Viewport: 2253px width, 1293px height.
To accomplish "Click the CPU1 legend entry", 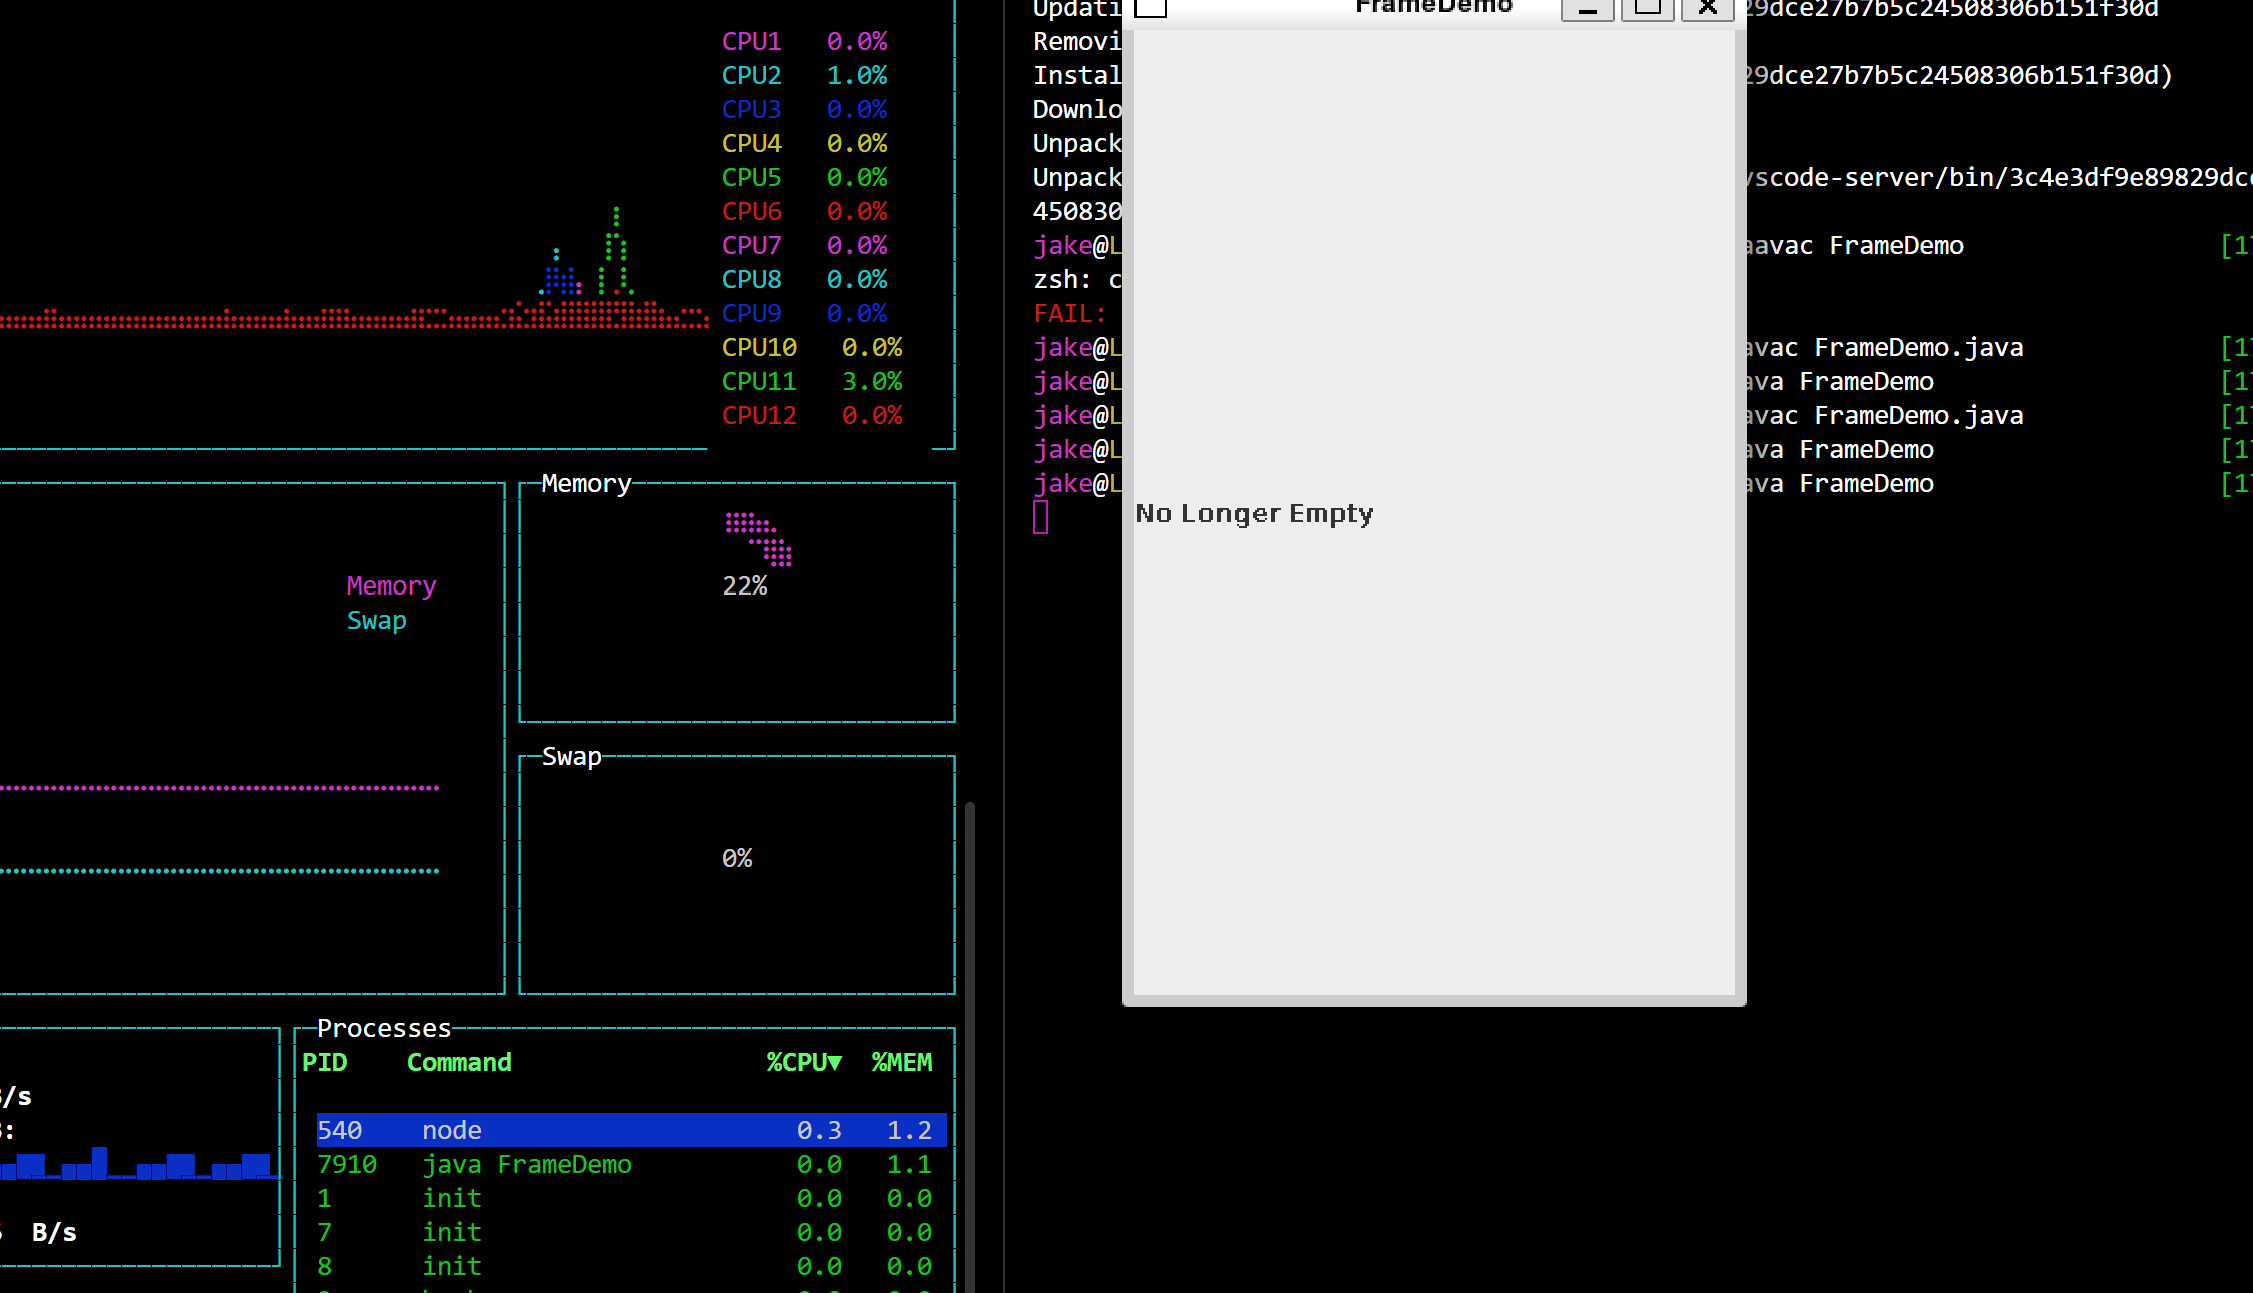I will coord(805,41).
